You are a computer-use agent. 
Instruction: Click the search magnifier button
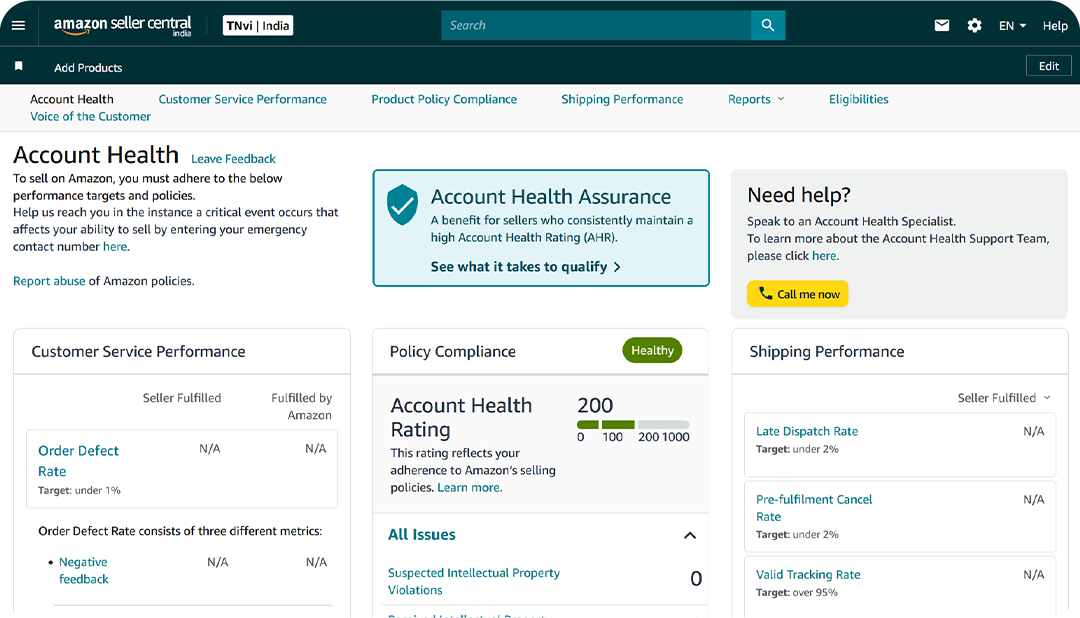coord(768,25)
